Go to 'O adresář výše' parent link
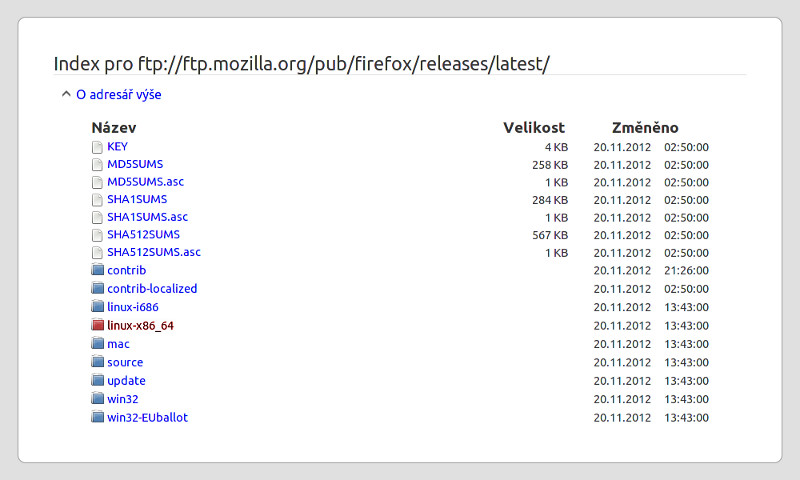This screenshot has height=480, width=800. [118, 94]
